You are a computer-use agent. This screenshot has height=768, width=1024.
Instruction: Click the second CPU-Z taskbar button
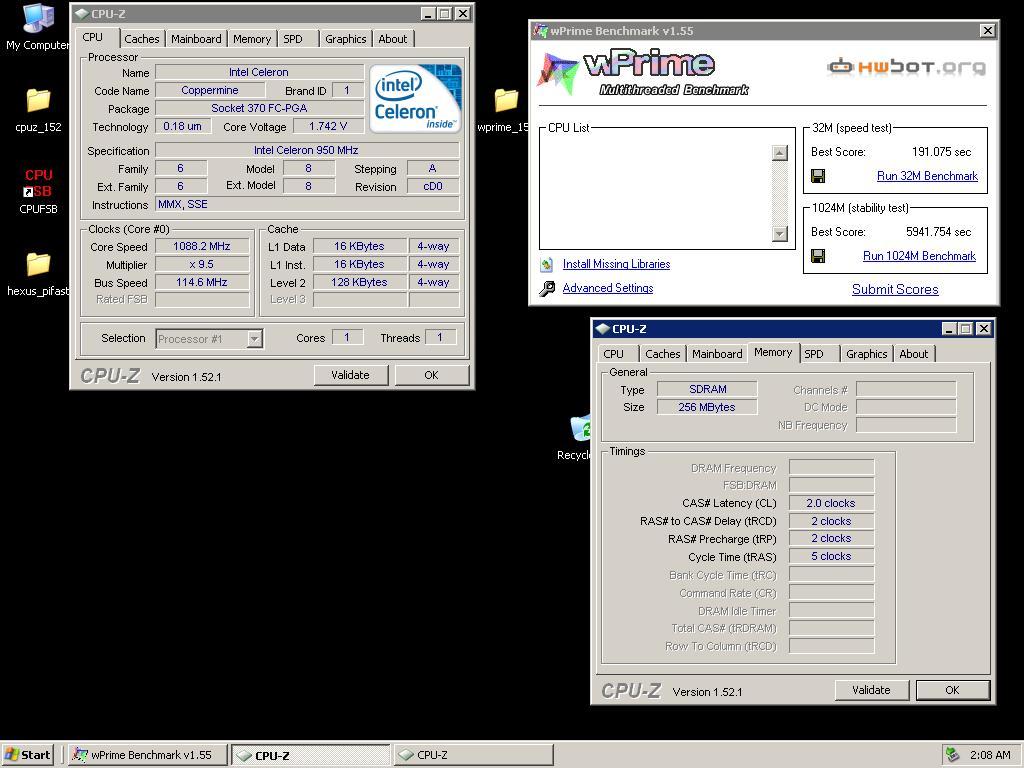point(473,755)
